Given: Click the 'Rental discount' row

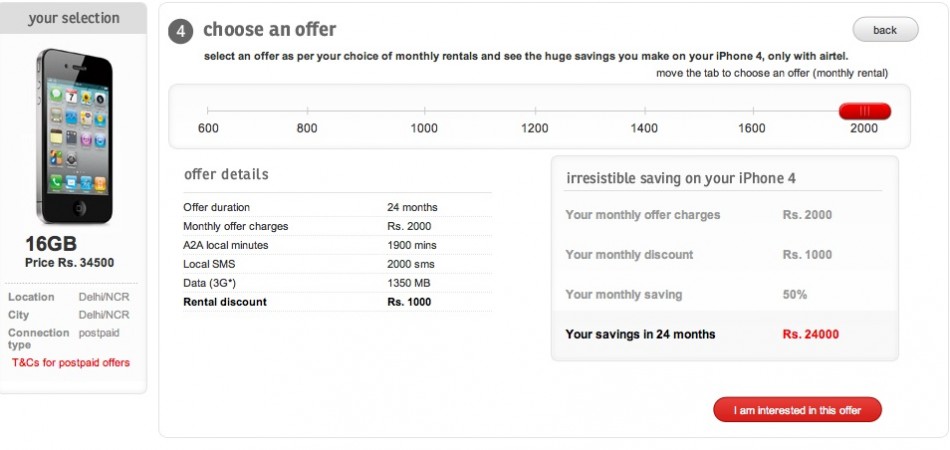Looking at the screenshot, I should (x=337, y=301).
